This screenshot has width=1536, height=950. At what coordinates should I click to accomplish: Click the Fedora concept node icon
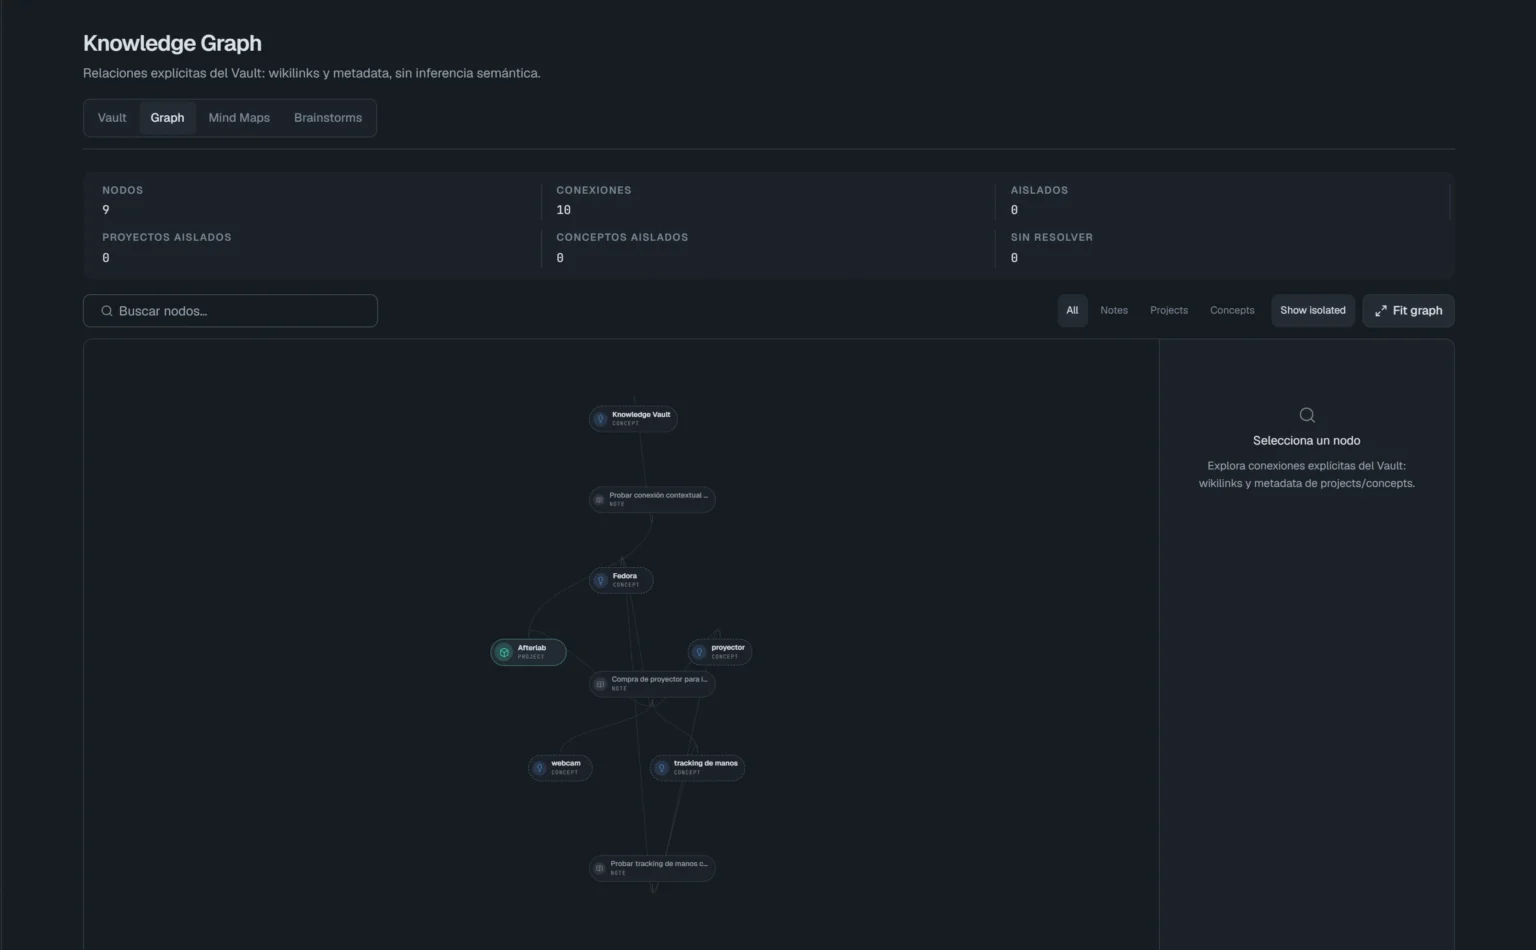click(600, 580)
